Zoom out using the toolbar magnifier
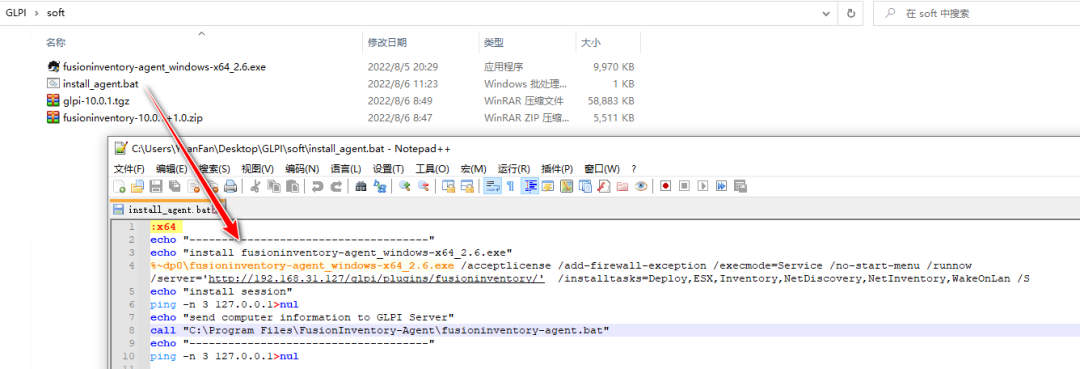This screenshot has width=1080, height=369. [424, 186]
